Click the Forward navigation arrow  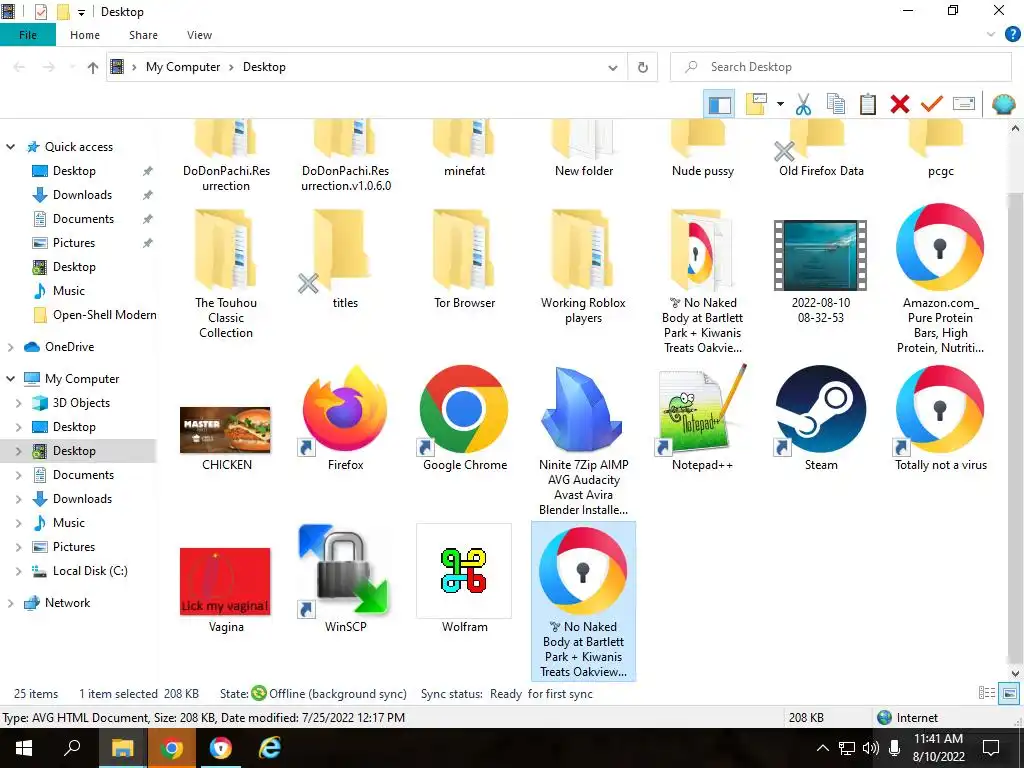[x=49, y=67]
